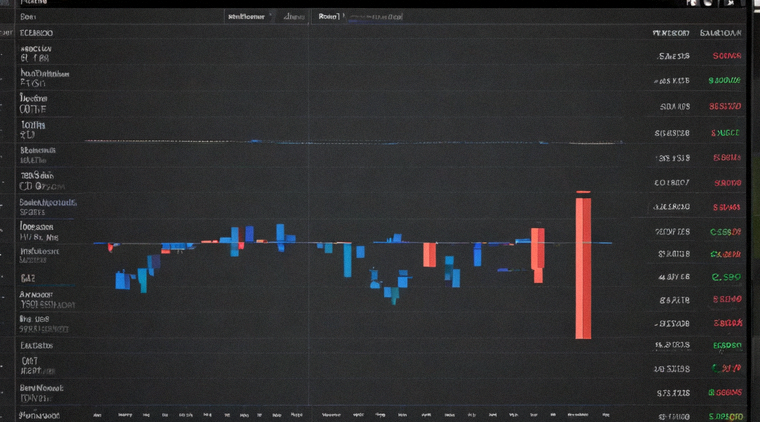
Task: Click the bottom green value in rightmost column
Action: click(x=726, y=416)
